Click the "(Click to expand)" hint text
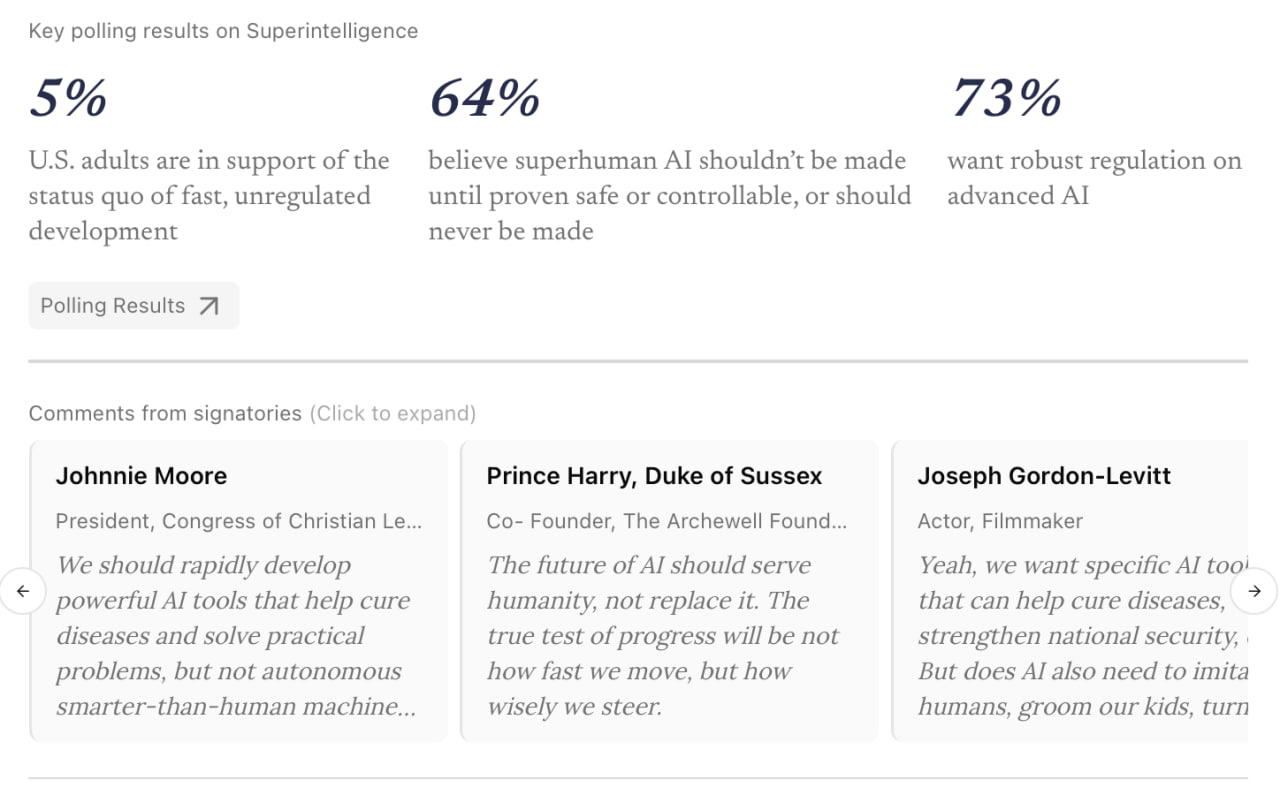This screenshot has width=1280, height=795. [x=392, y=414]
